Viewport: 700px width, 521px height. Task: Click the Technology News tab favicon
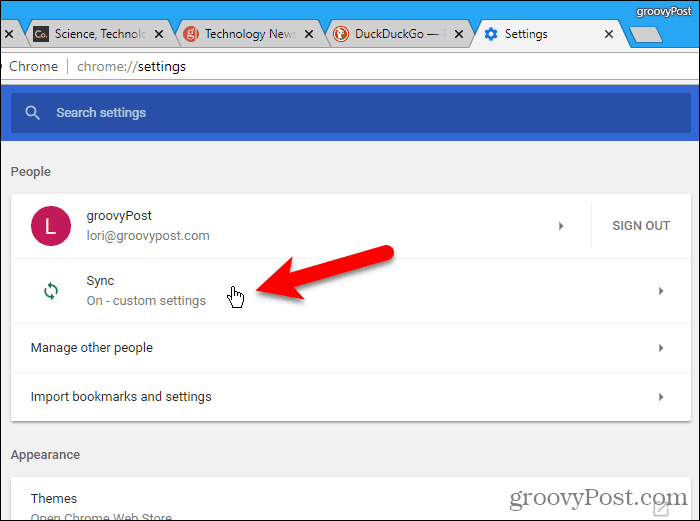click(x=191, y=34)
